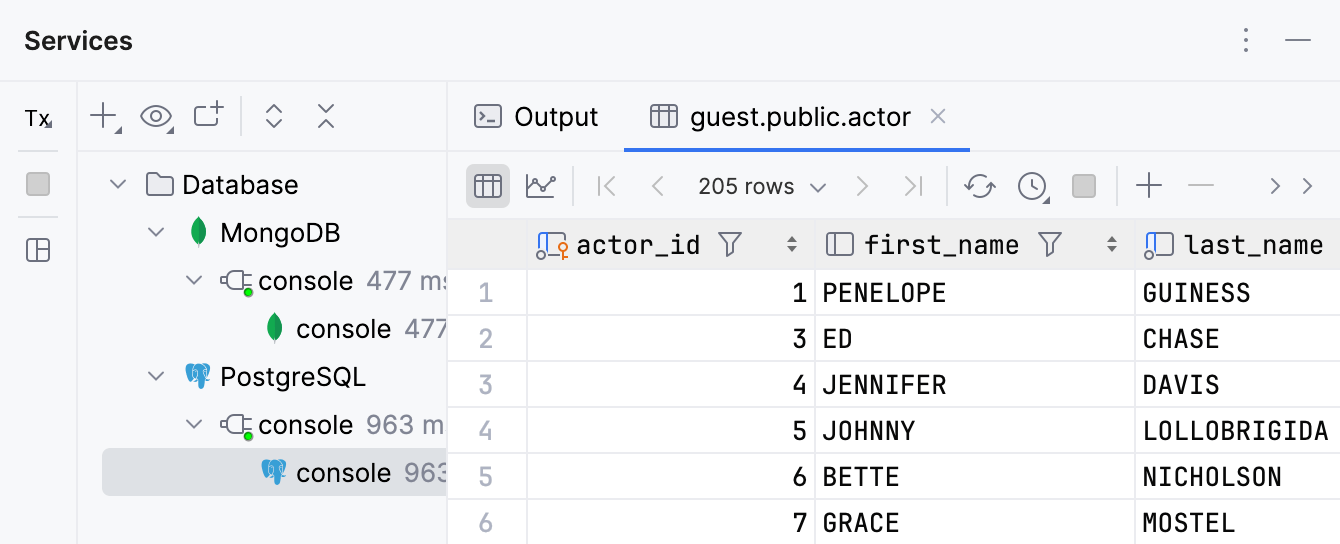The width and height of the screenshot is (1340, 544).
Task: Open Services panel kebab options menu
Action: coord(1245,40)
